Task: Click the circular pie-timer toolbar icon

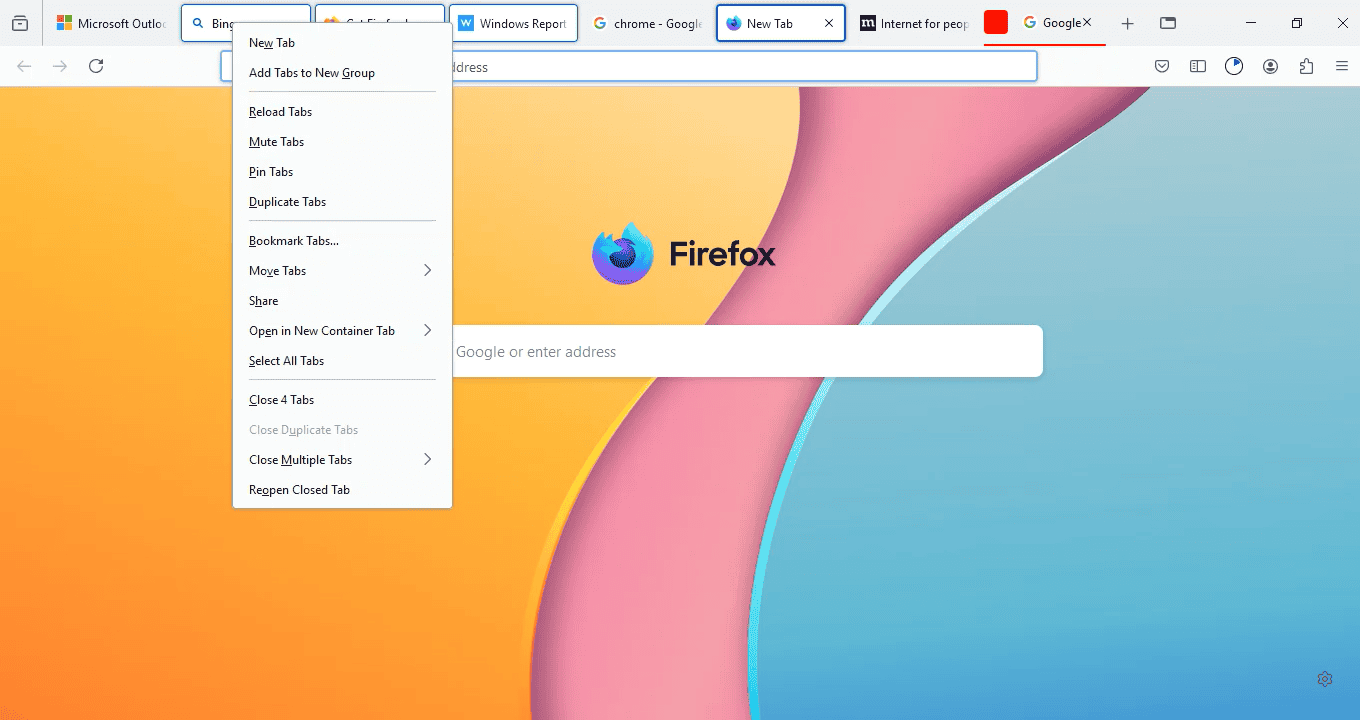Action: (1234, 66)
